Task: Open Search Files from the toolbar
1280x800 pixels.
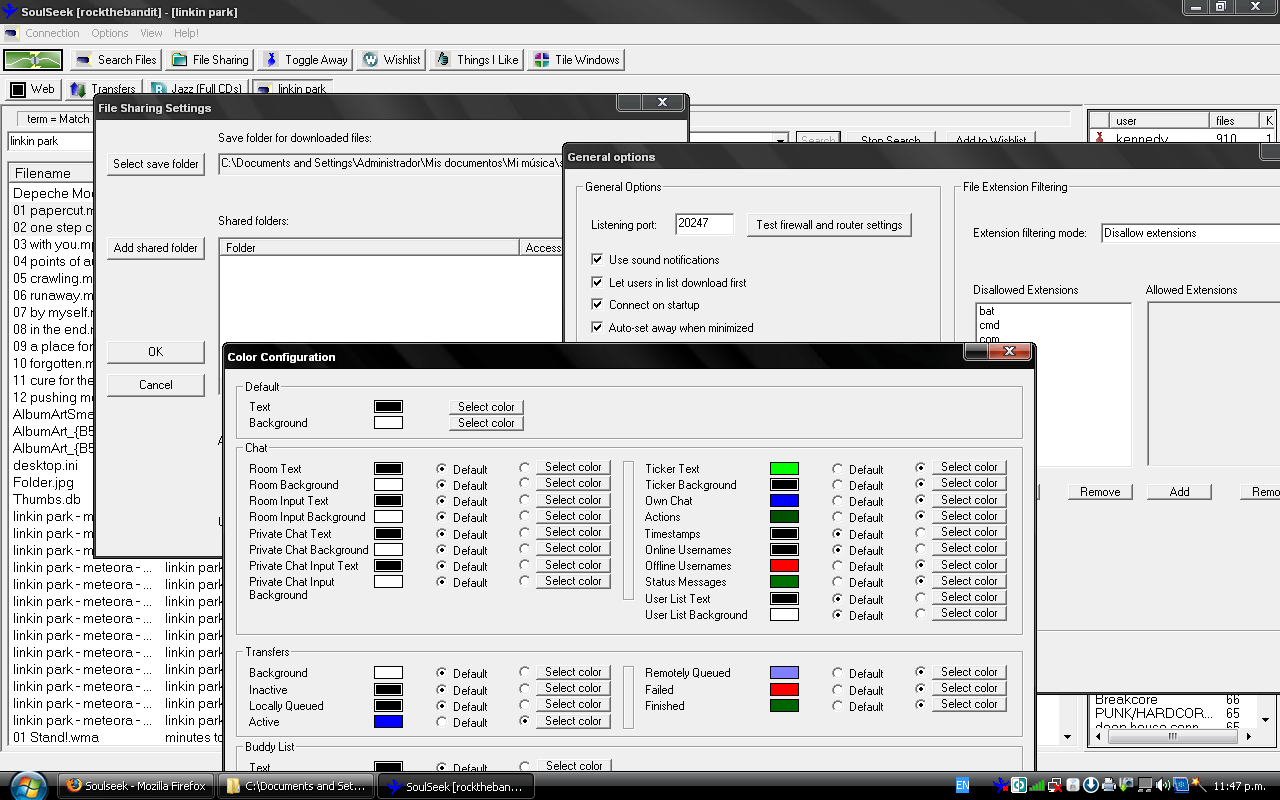Action: [x=117, y=60]
